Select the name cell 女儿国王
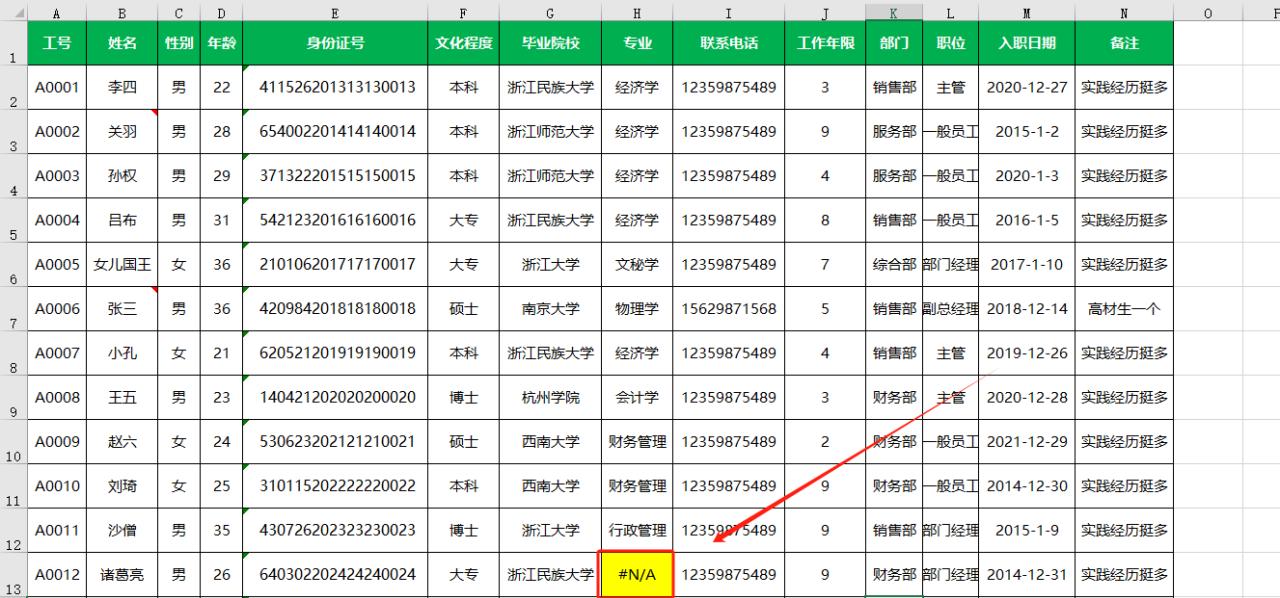 click(x=122, y=265)
